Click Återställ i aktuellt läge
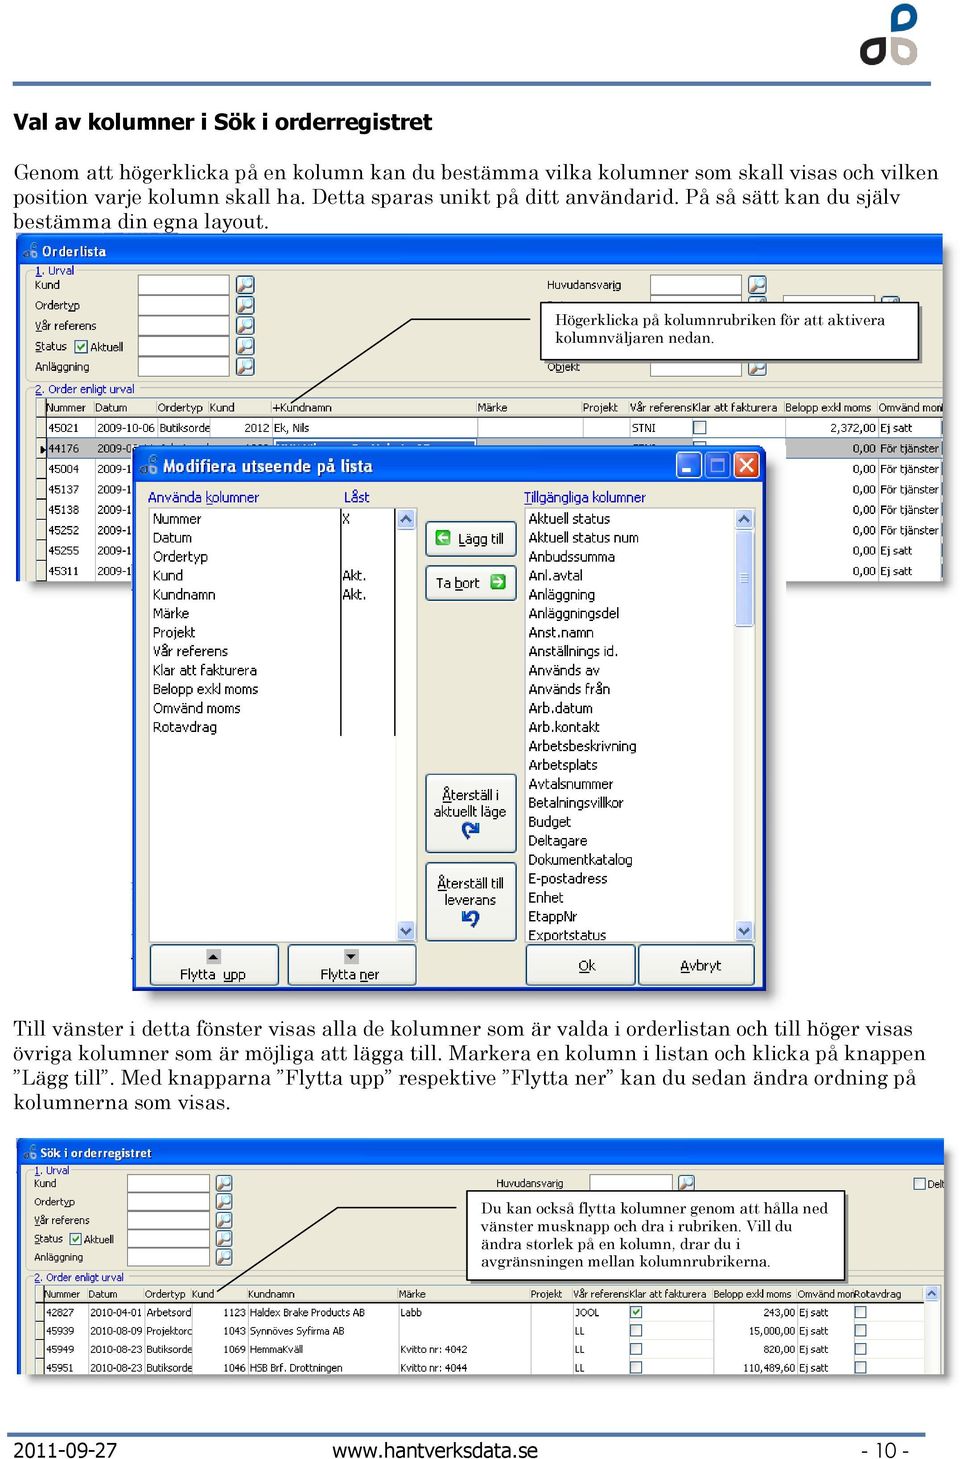The width and height of the screenshot is (960, 1459). [x=471, y=814]
